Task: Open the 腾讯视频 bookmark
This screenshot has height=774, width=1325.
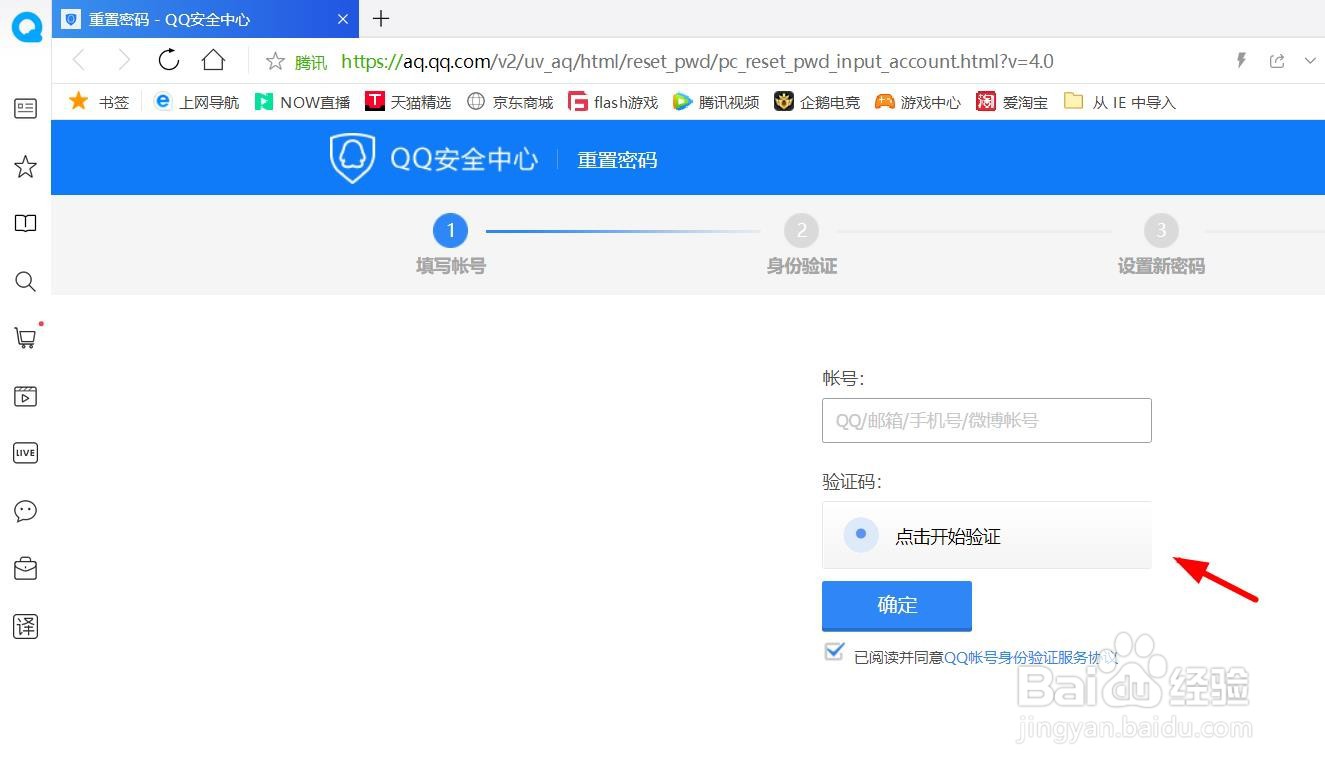Action: [716, 101]
